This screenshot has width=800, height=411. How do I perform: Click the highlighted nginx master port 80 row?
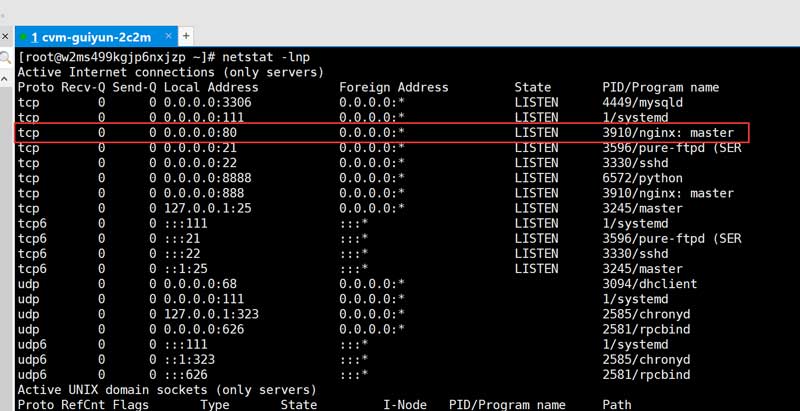[382, 133]
